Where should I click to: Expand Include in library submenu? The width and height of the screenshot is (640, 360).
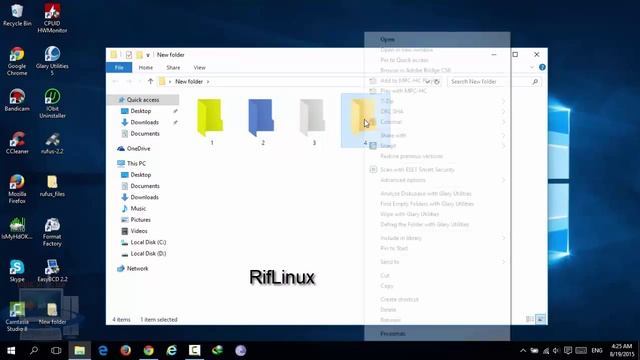click(x=437, y=238)
